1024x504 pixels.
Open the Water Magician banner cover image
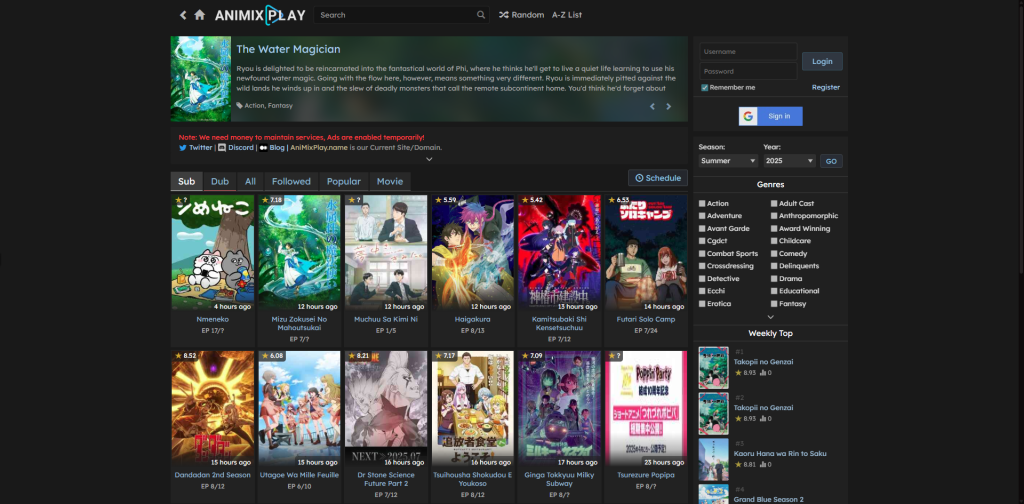pos(200,79)
